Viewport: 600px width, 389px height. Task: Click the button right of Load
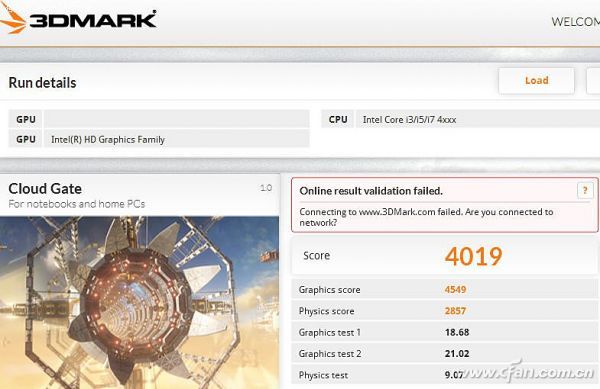(593, 81)
